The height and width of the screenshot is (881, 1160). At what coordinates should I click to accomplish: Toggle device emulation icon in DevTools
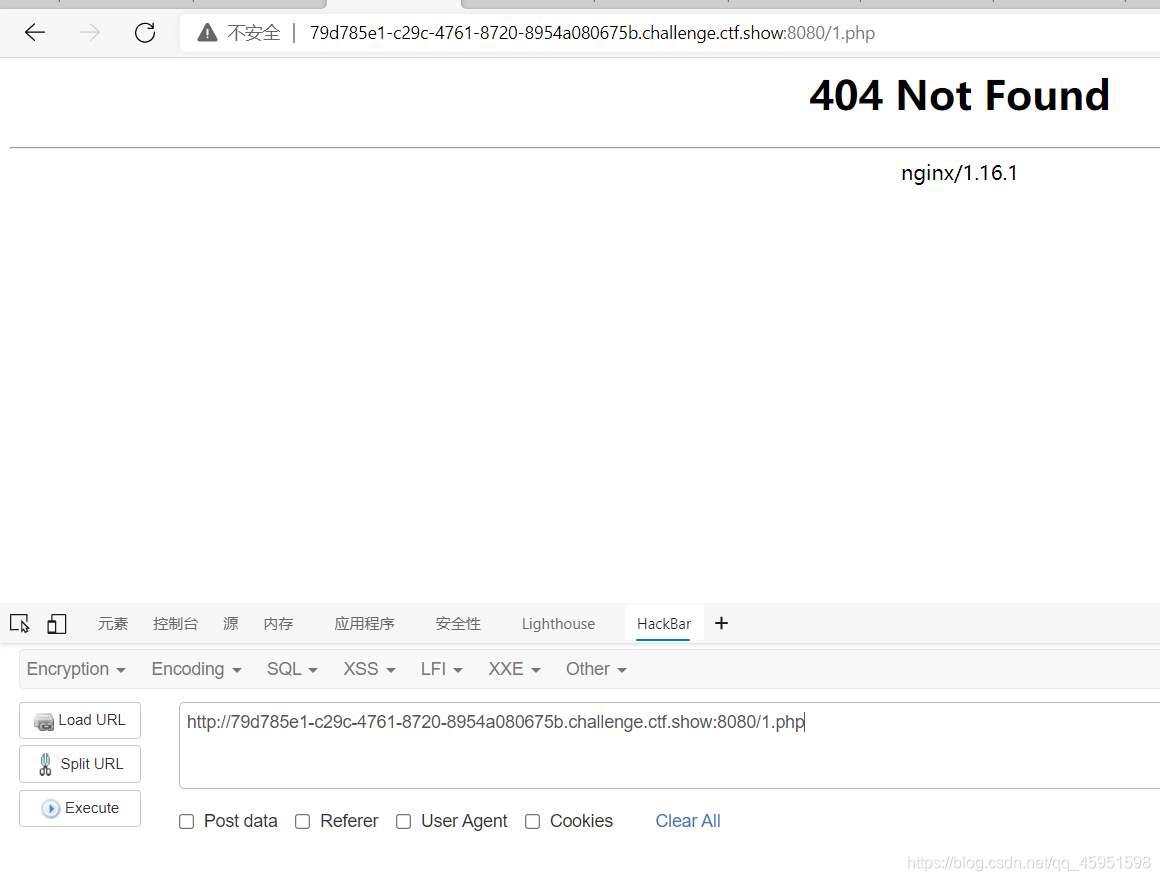click(x=57, y=624)
